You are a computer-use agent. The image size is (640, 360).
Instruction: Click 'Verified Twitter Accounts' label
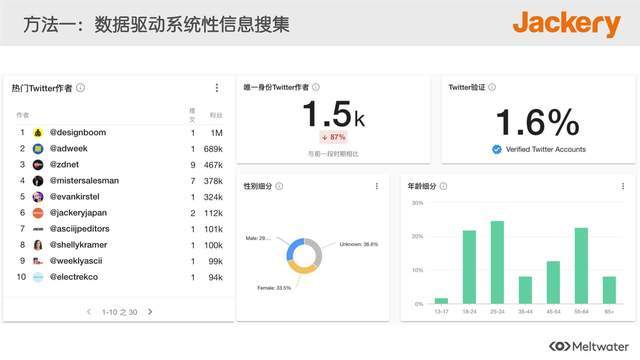point(546,149)
